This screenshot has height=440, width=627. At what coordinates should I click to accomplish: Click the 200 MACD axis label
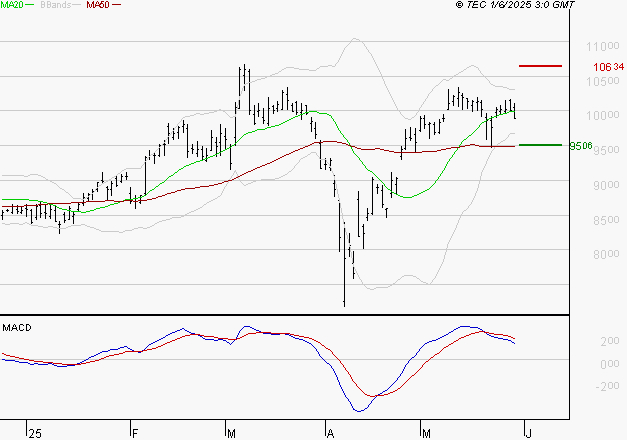click(581, 342)
